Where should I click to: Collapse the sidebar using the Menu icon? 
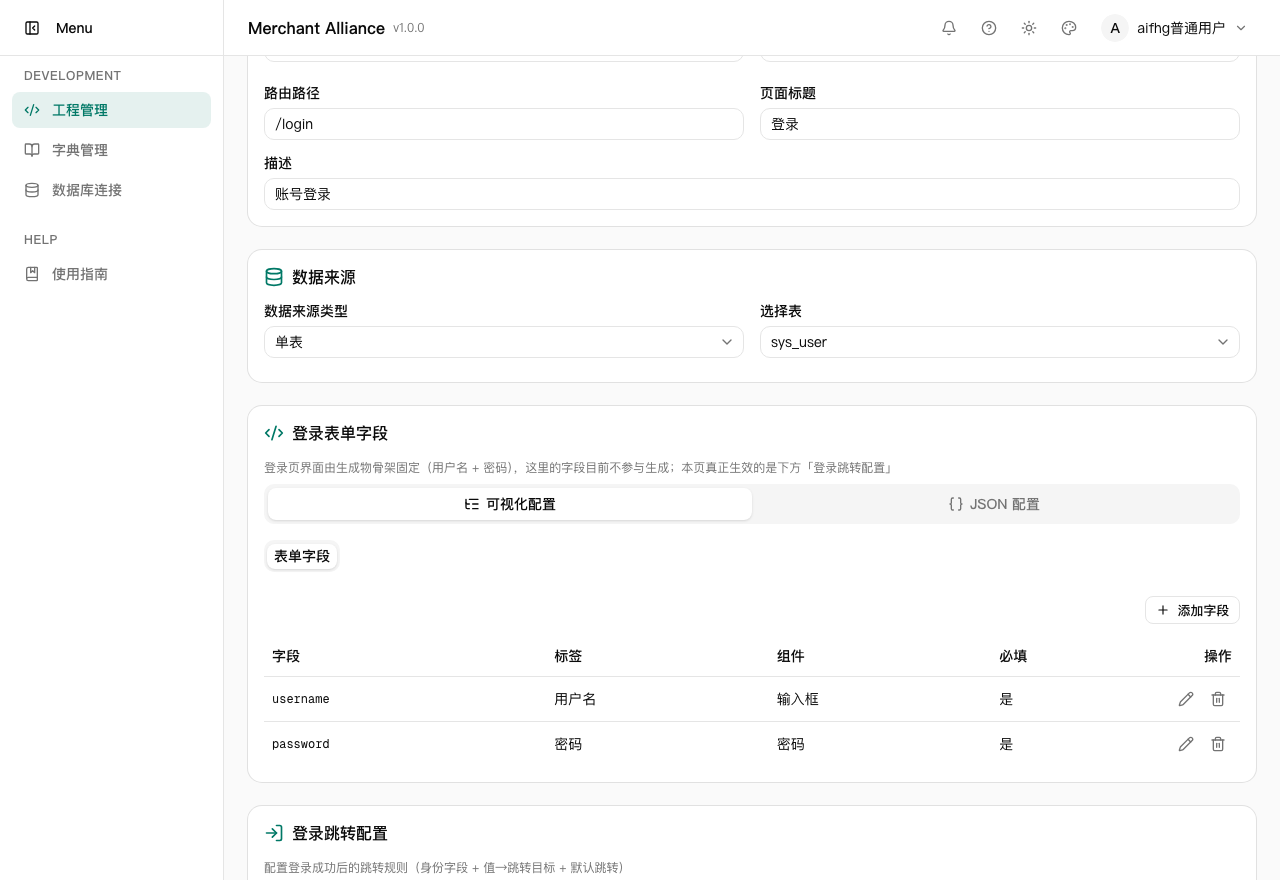(32, 28)
